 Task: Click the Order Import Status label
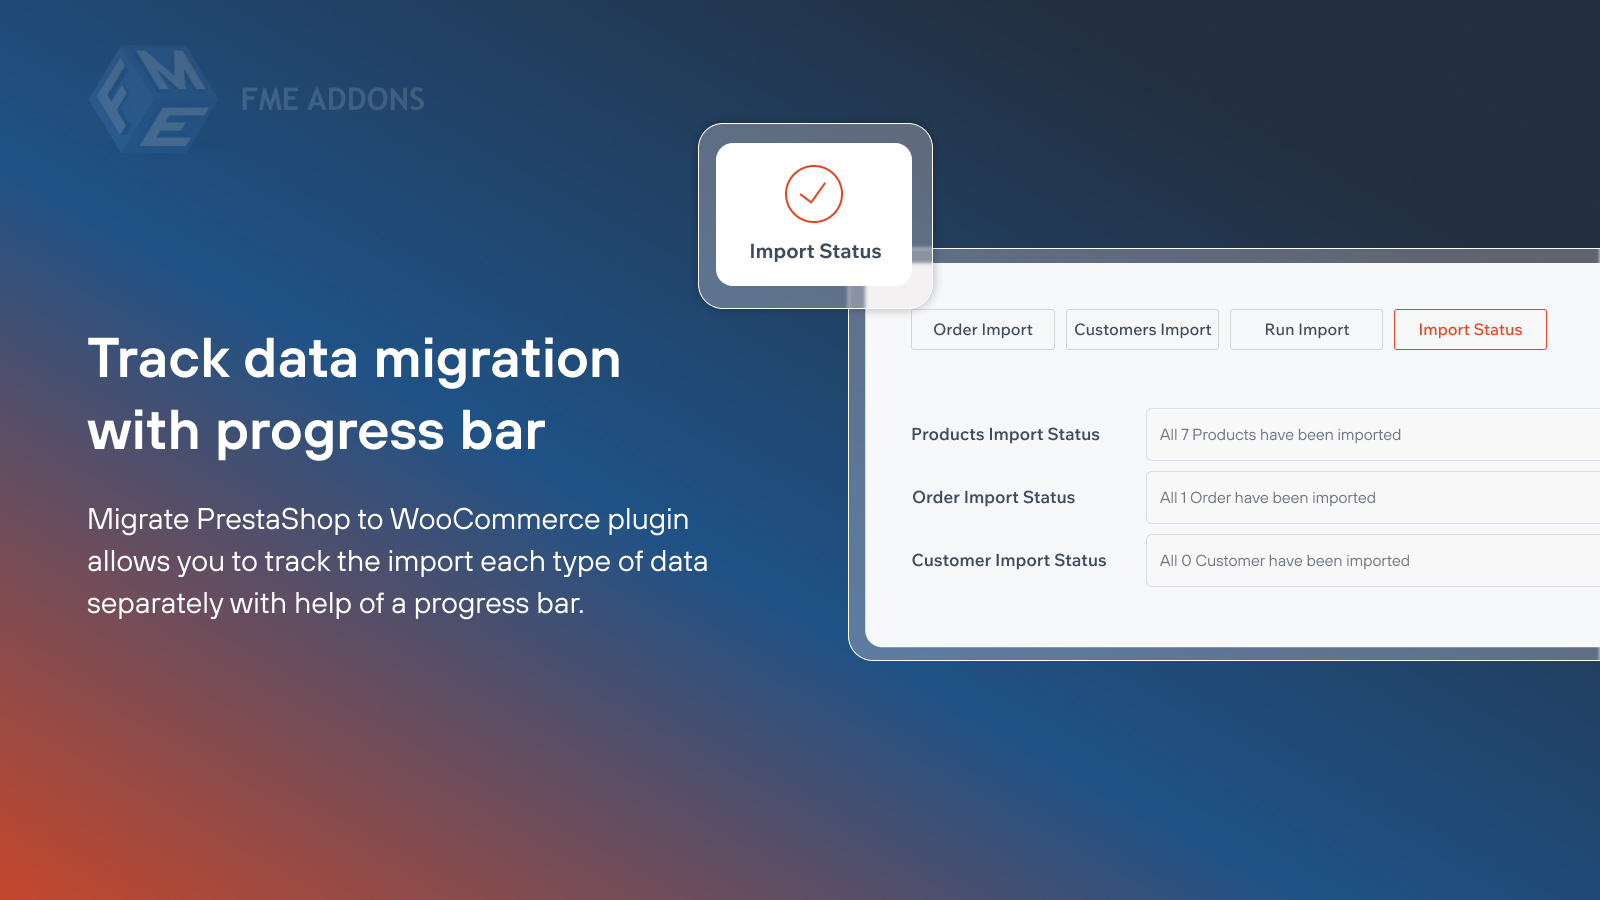993,497
